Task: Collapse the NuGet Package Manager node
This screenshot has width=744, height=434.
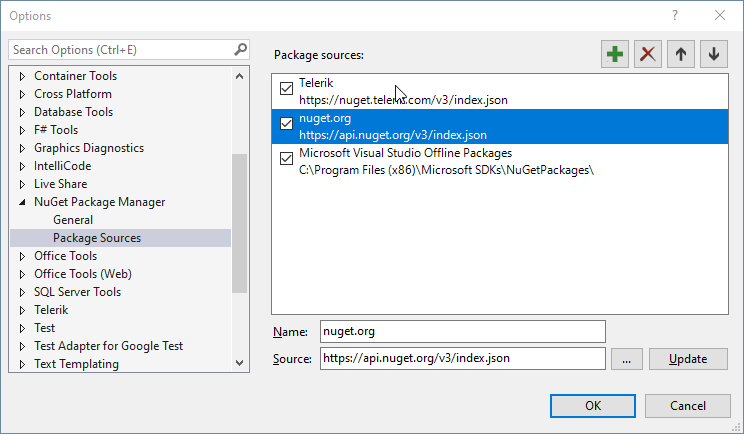Action: click(22, 202)
